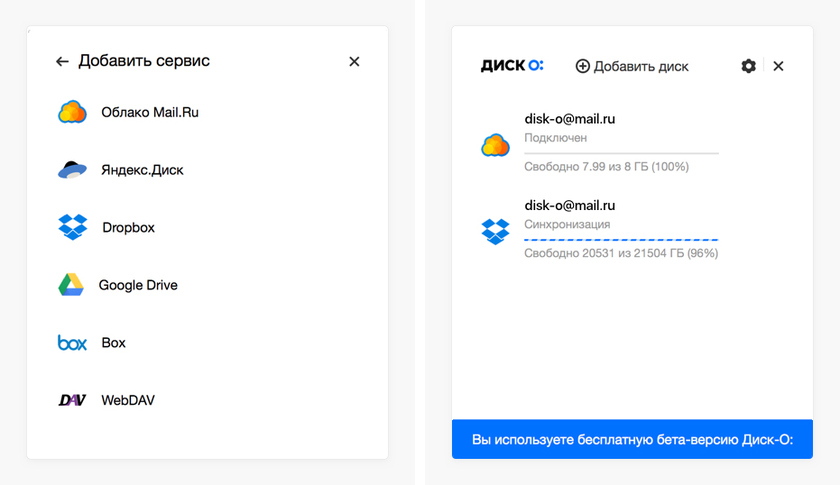
Task: Click the WebDAV logo icon
Action: click(72, 401)
